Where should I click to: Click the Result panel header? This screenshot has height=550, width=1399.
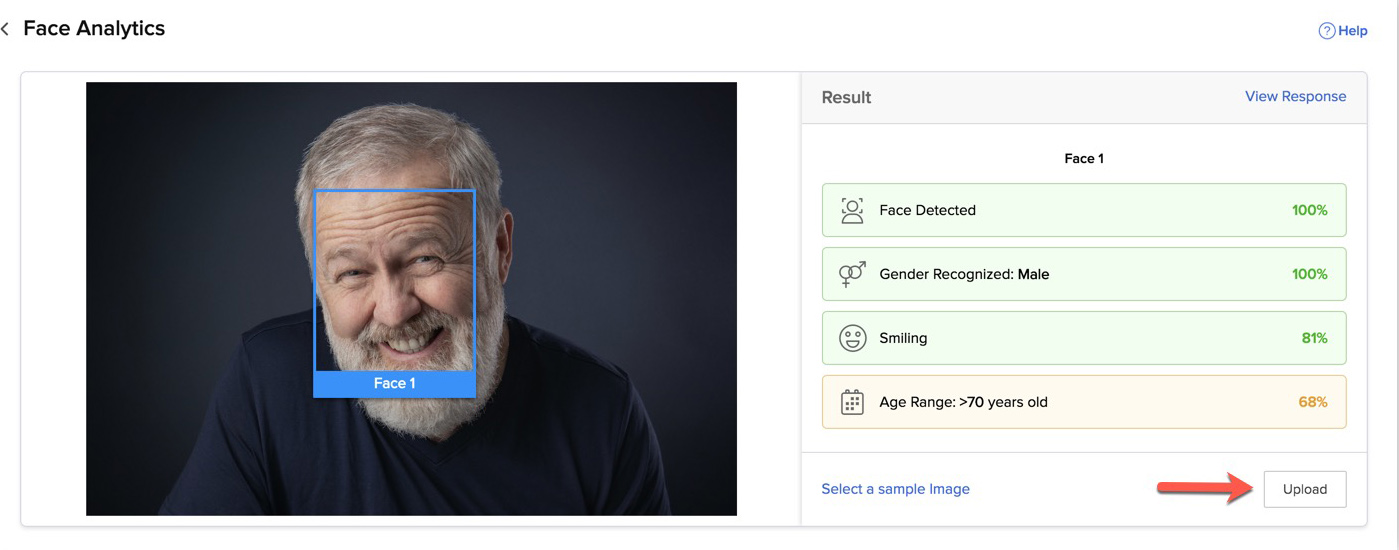click(x=846, y=98)
